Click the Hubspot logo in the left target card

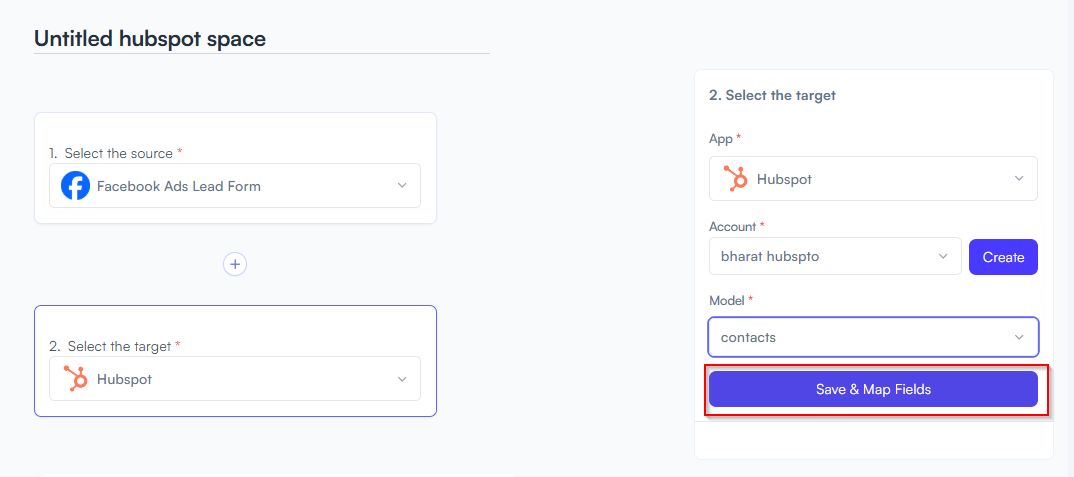click(75, 379)
